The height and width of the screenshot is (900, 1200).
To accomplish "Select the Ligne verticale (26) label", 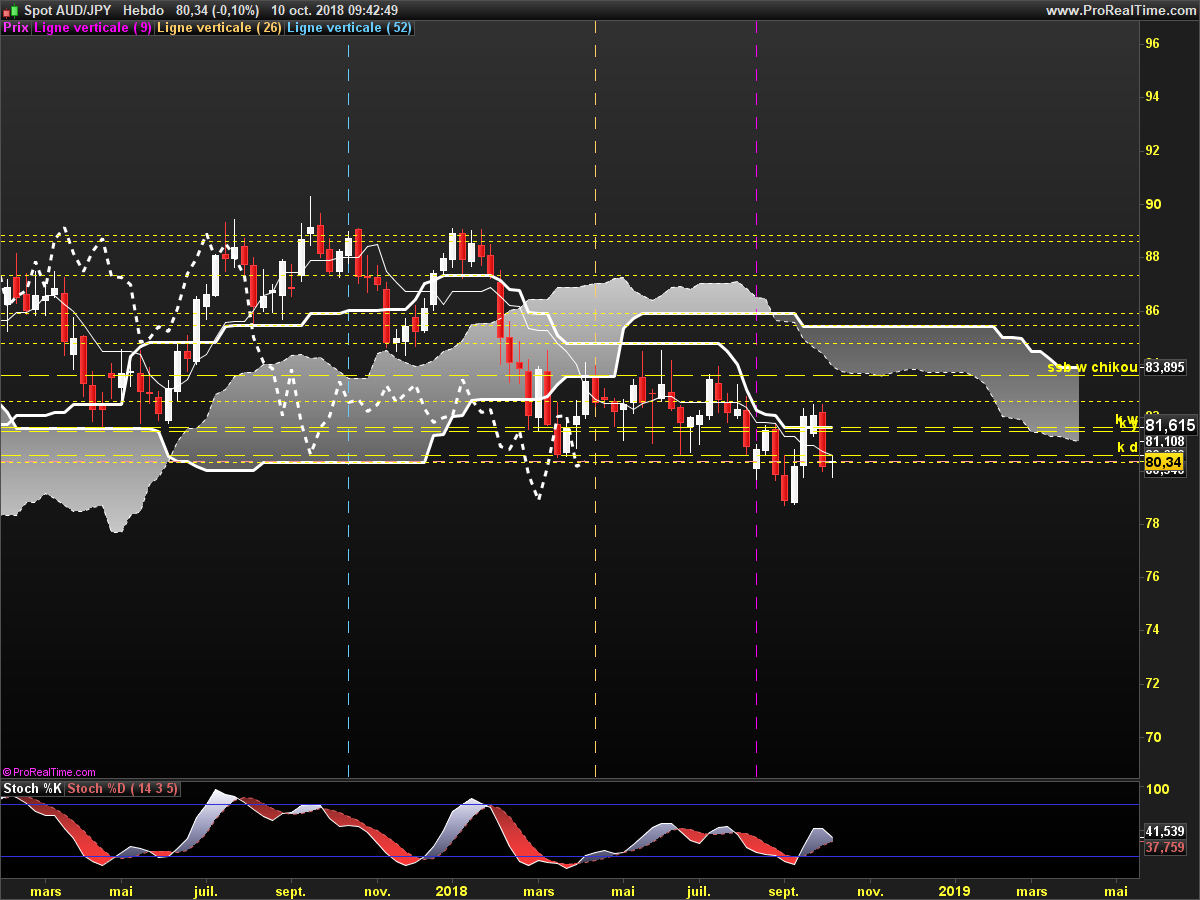I will click(x=219, y=28).
